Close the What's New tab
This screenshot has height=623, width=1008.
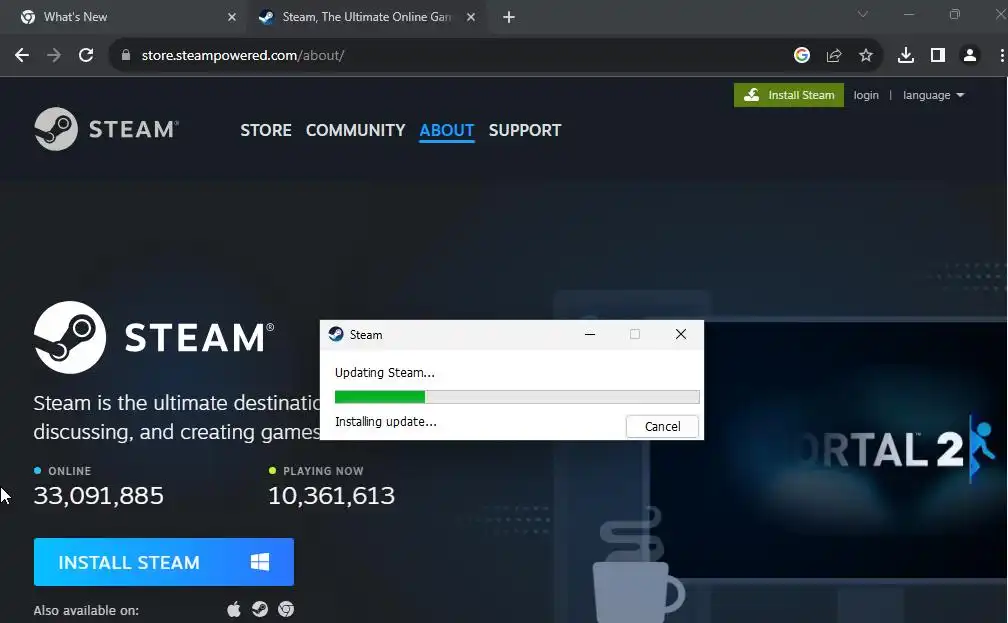(x=232, y=17)
